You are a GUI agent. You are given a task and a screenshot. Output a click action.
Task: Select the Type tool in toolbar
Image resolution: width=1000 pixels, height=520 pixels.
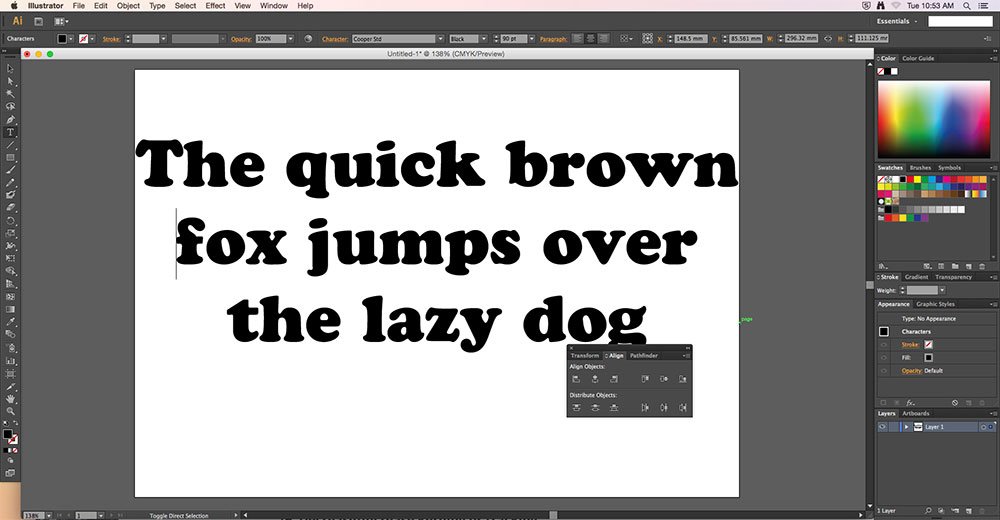(10, 132)
